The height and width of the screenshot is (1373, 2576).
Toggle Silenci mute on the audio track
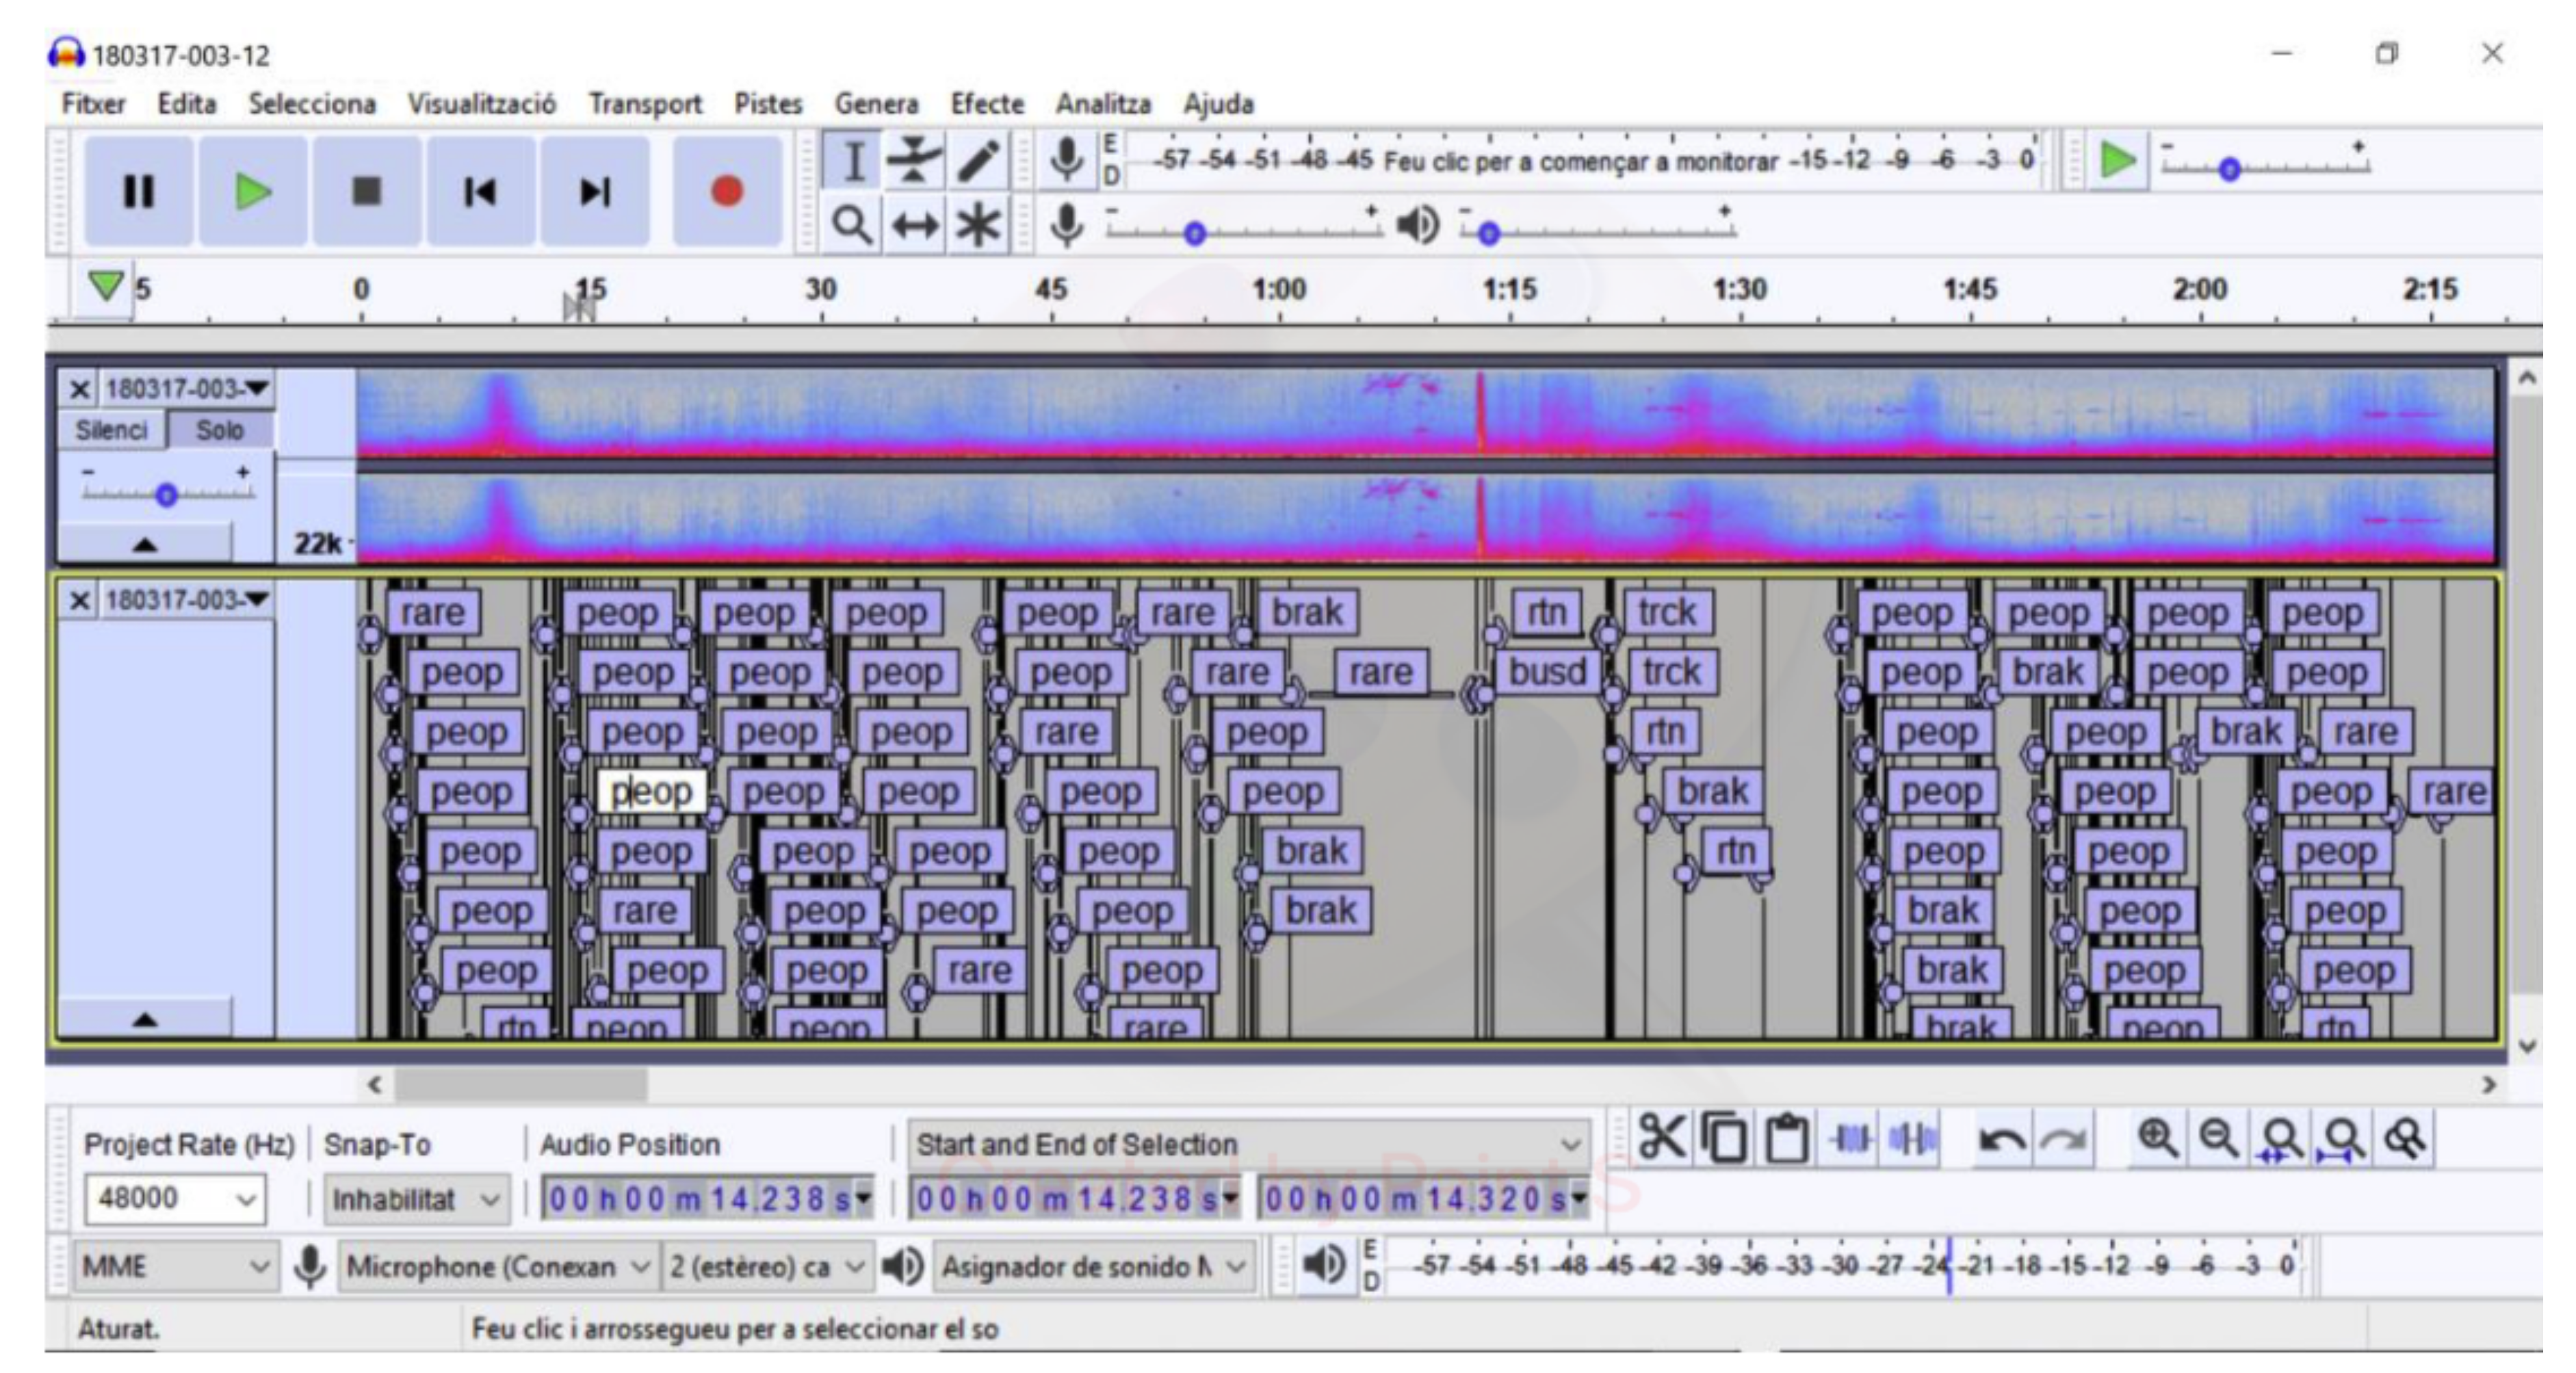coord(111,430)
